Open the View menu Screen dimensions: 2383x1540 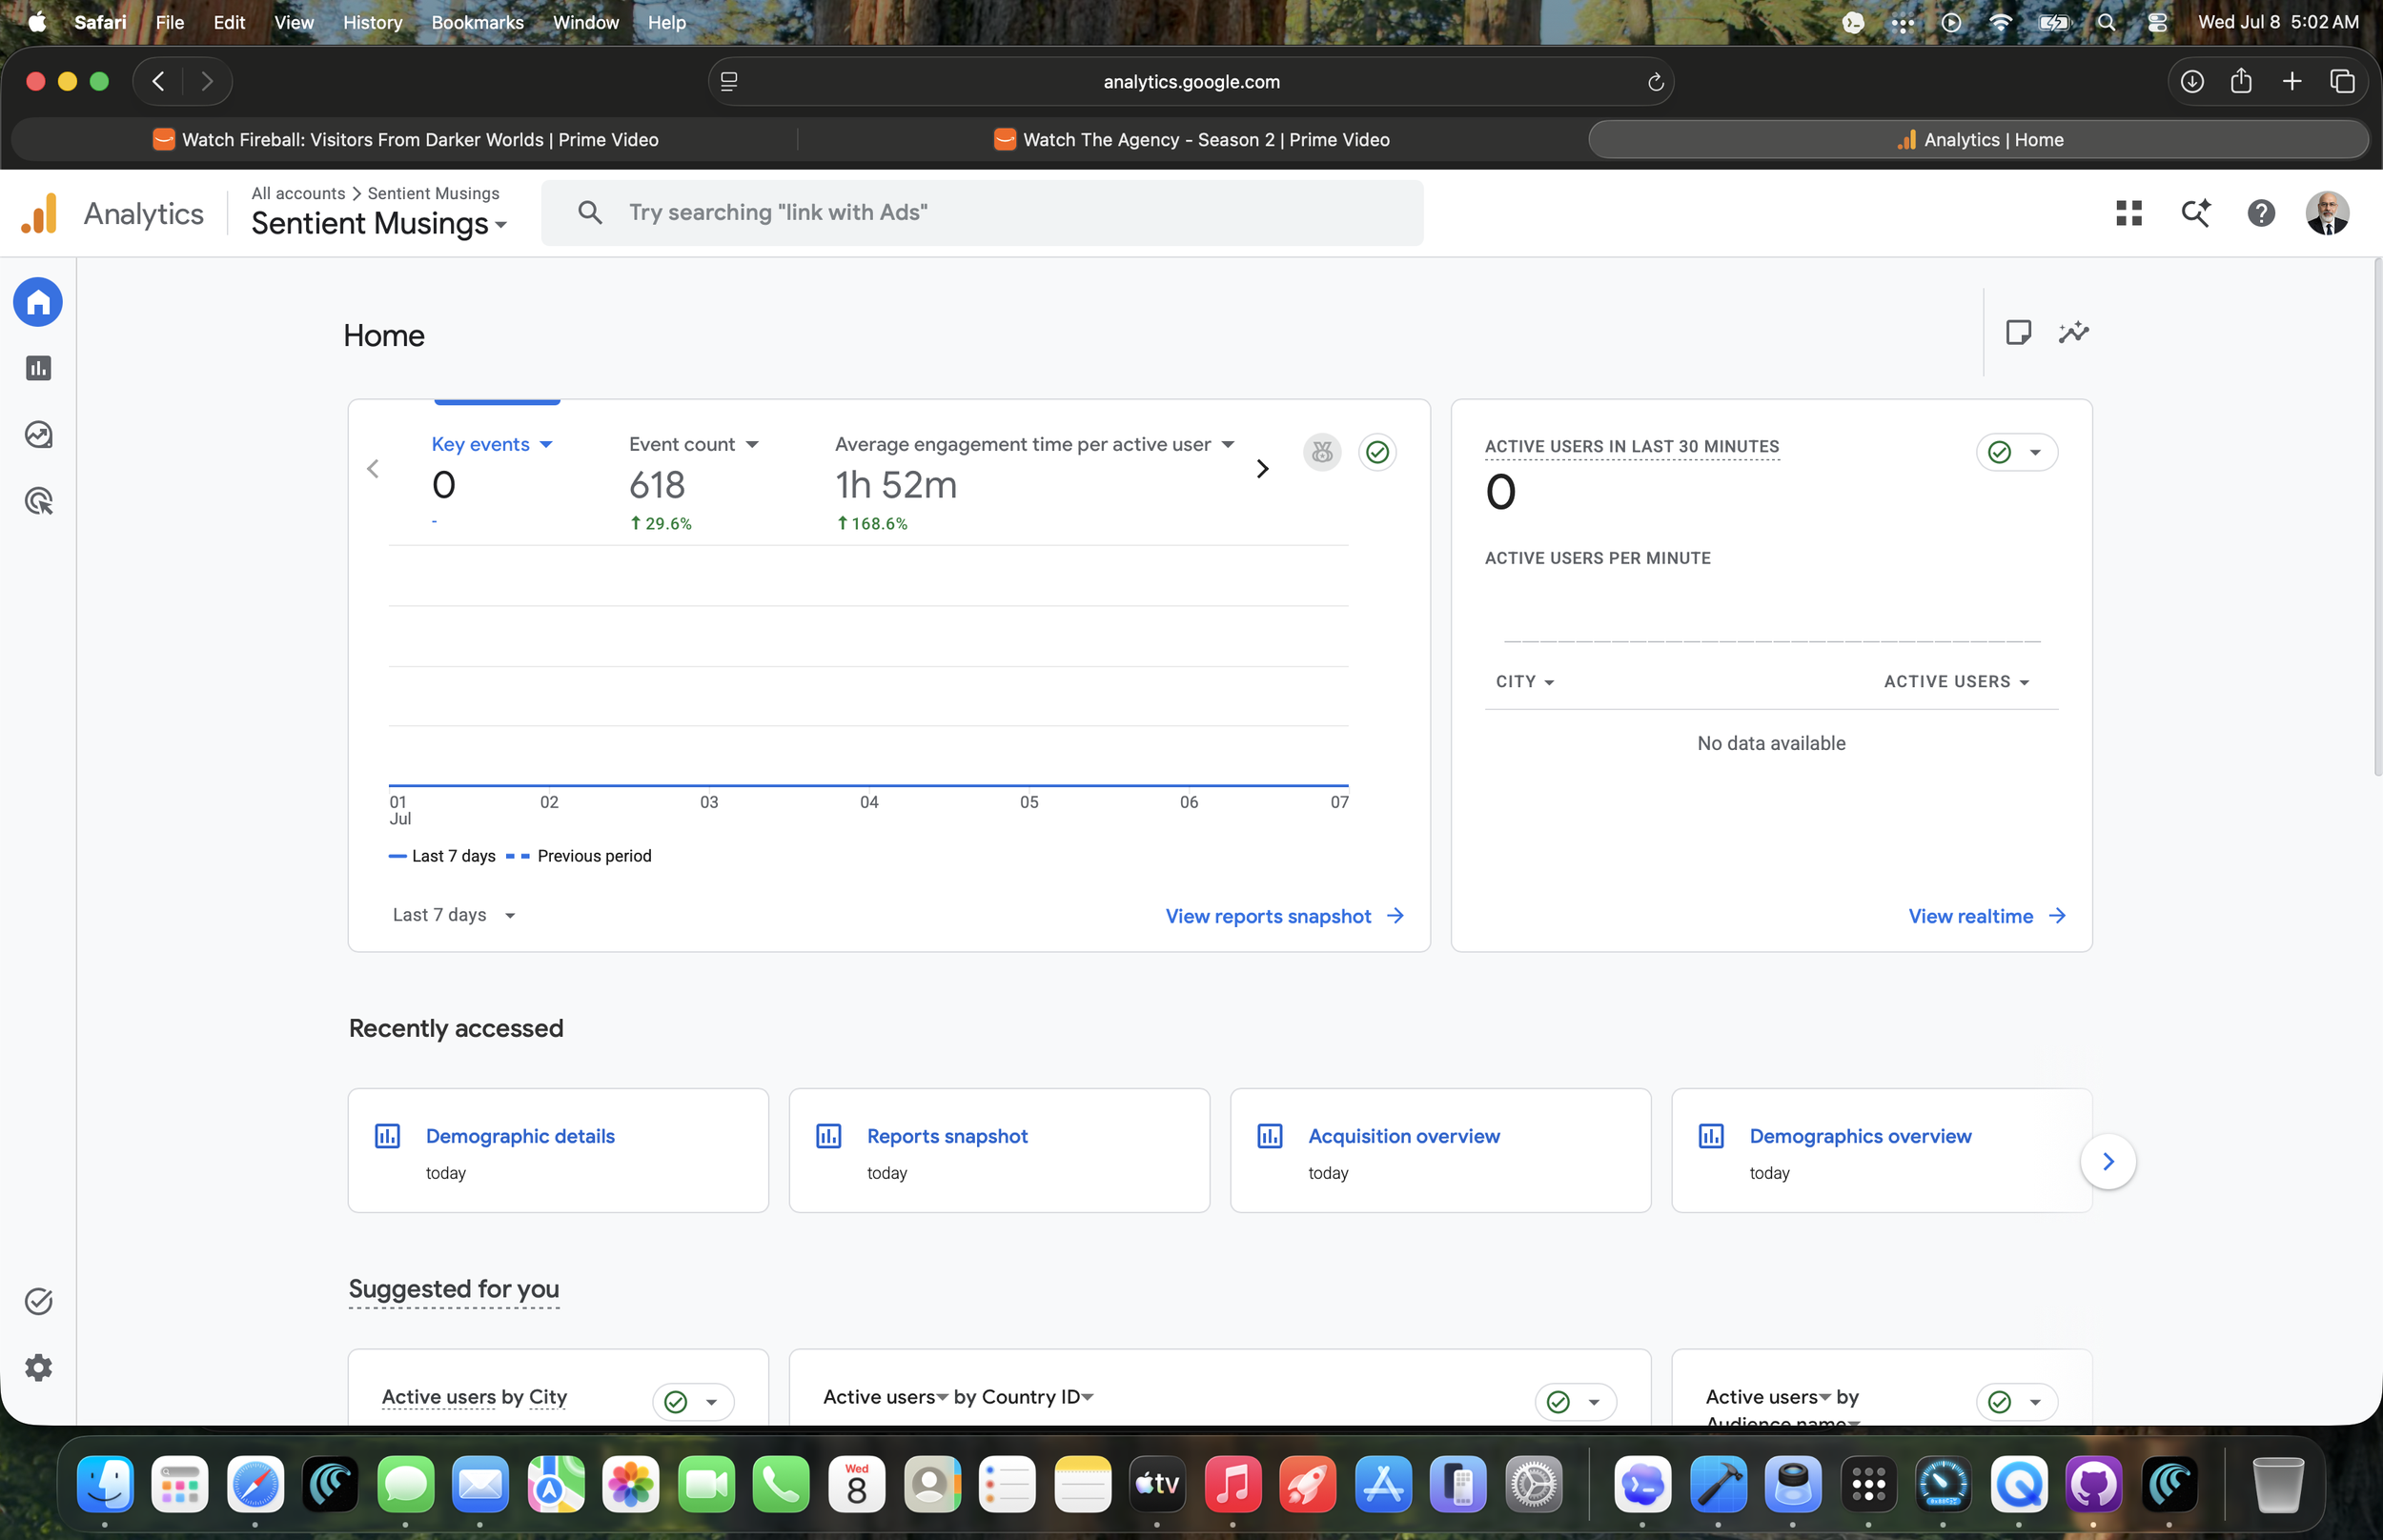294,22
